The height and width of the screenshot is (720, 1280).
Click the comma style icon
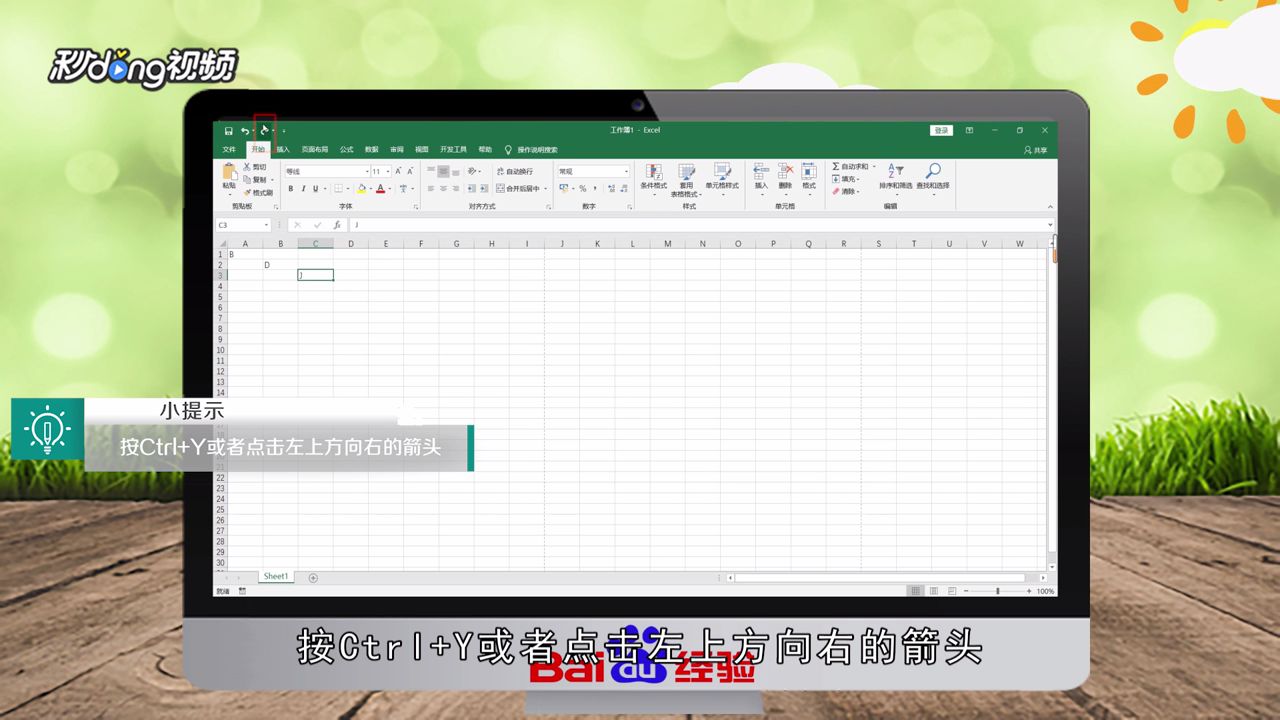[x=595, y=188]
